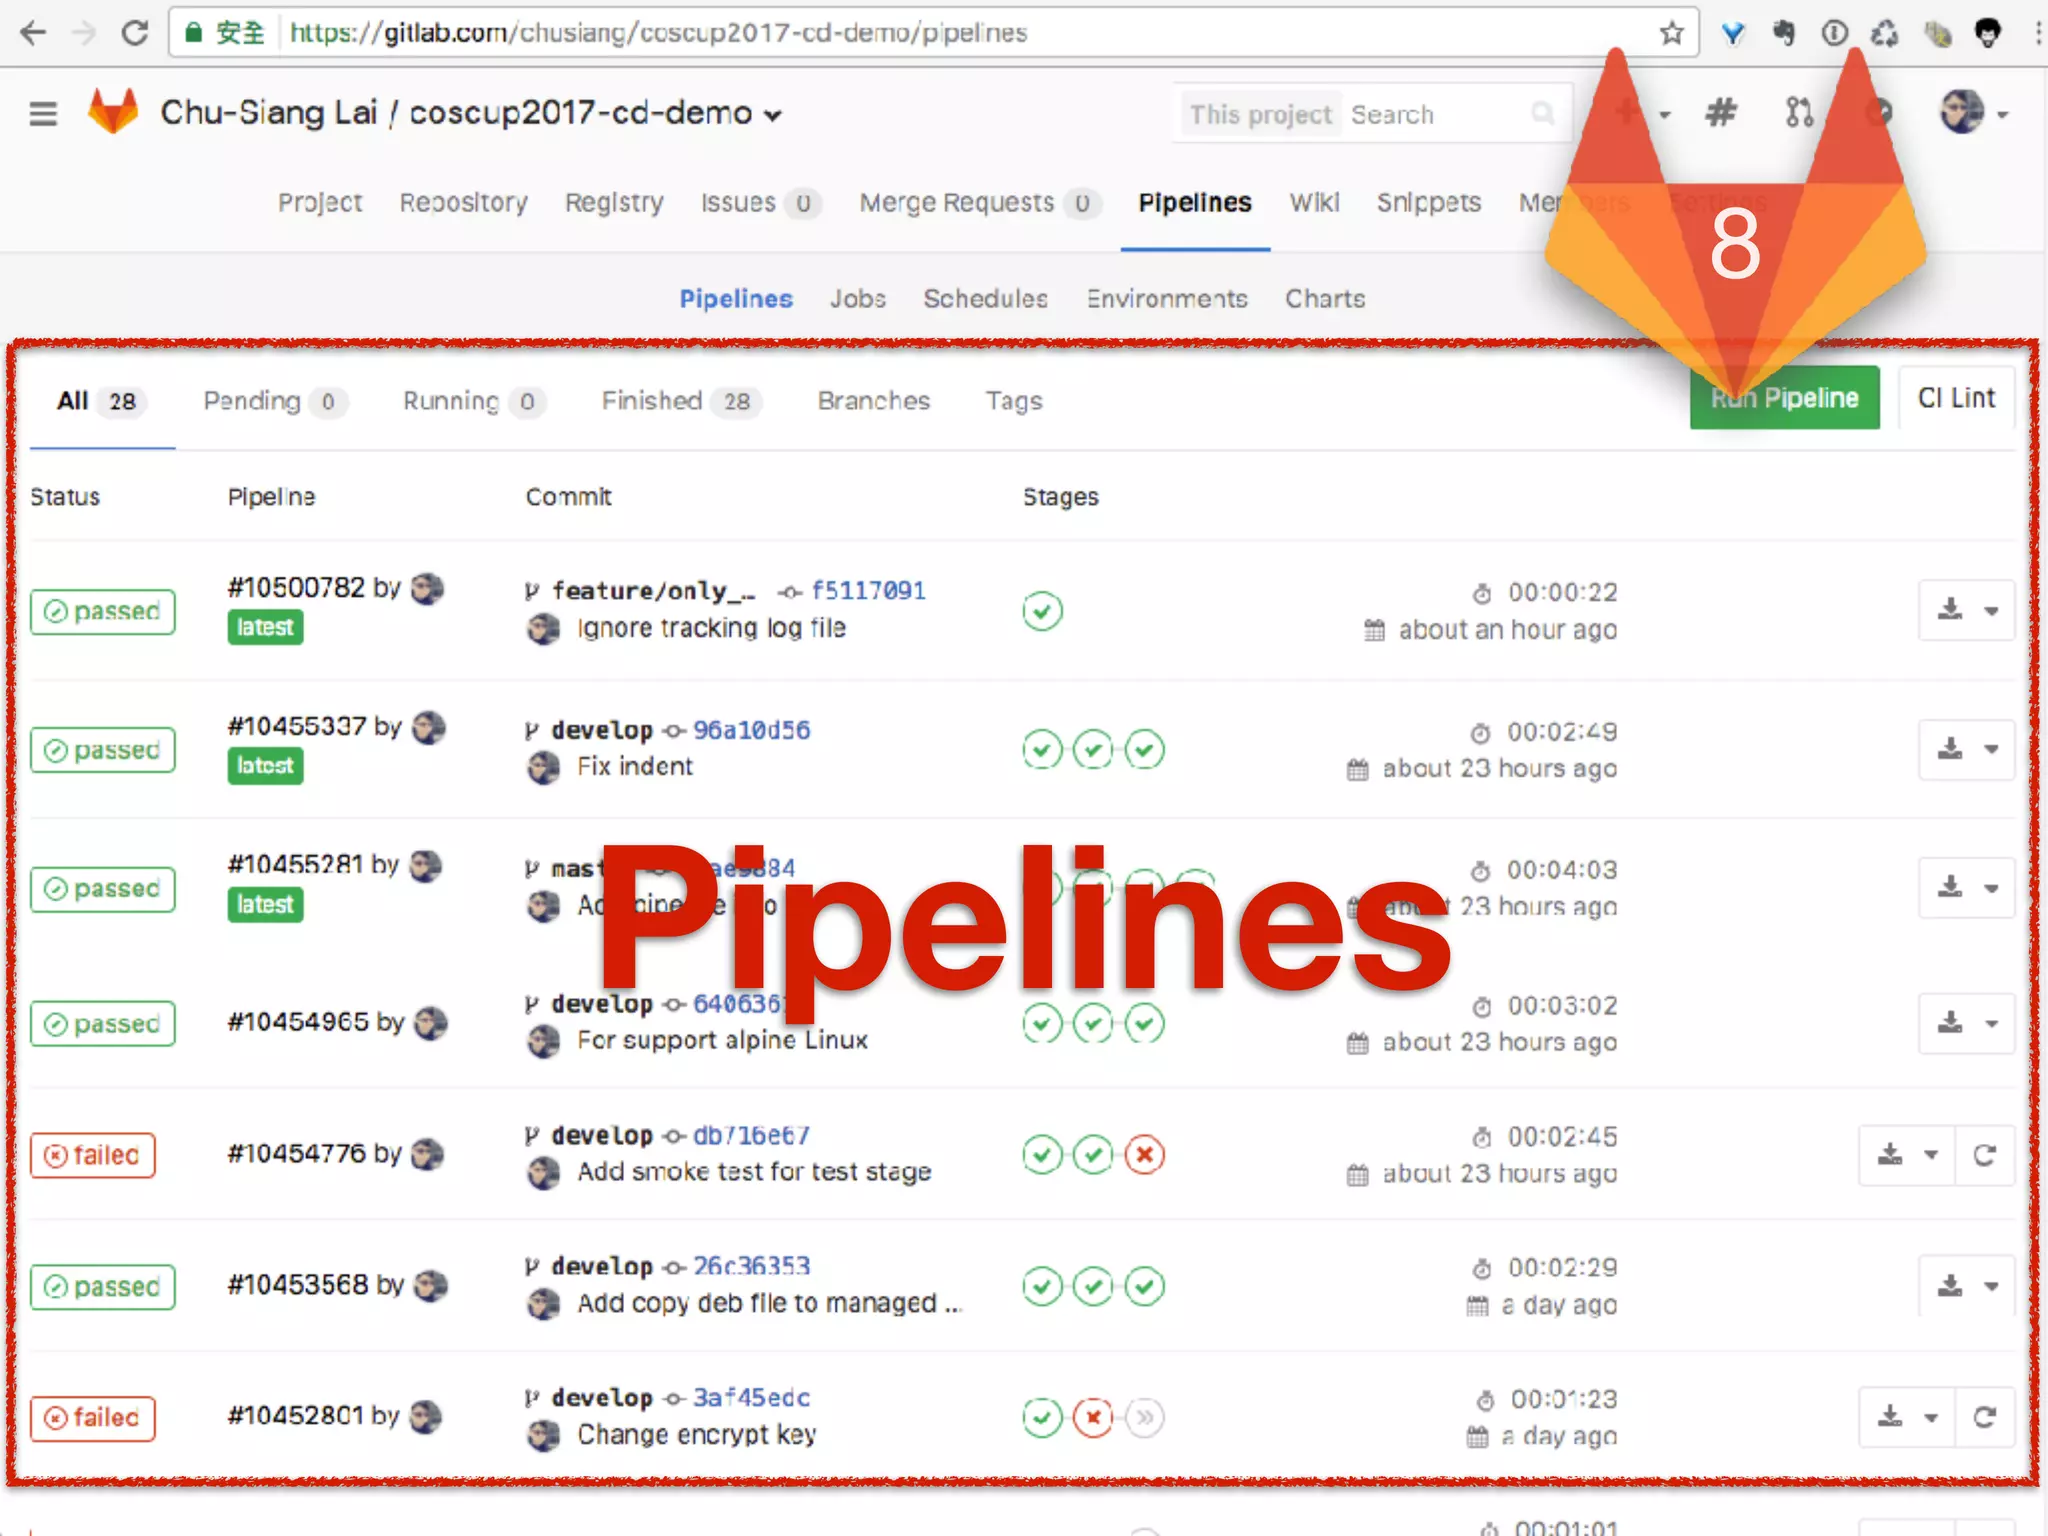Go to the Environments sub-navigation
2048x1536 pixels.
pos(1167,299)
